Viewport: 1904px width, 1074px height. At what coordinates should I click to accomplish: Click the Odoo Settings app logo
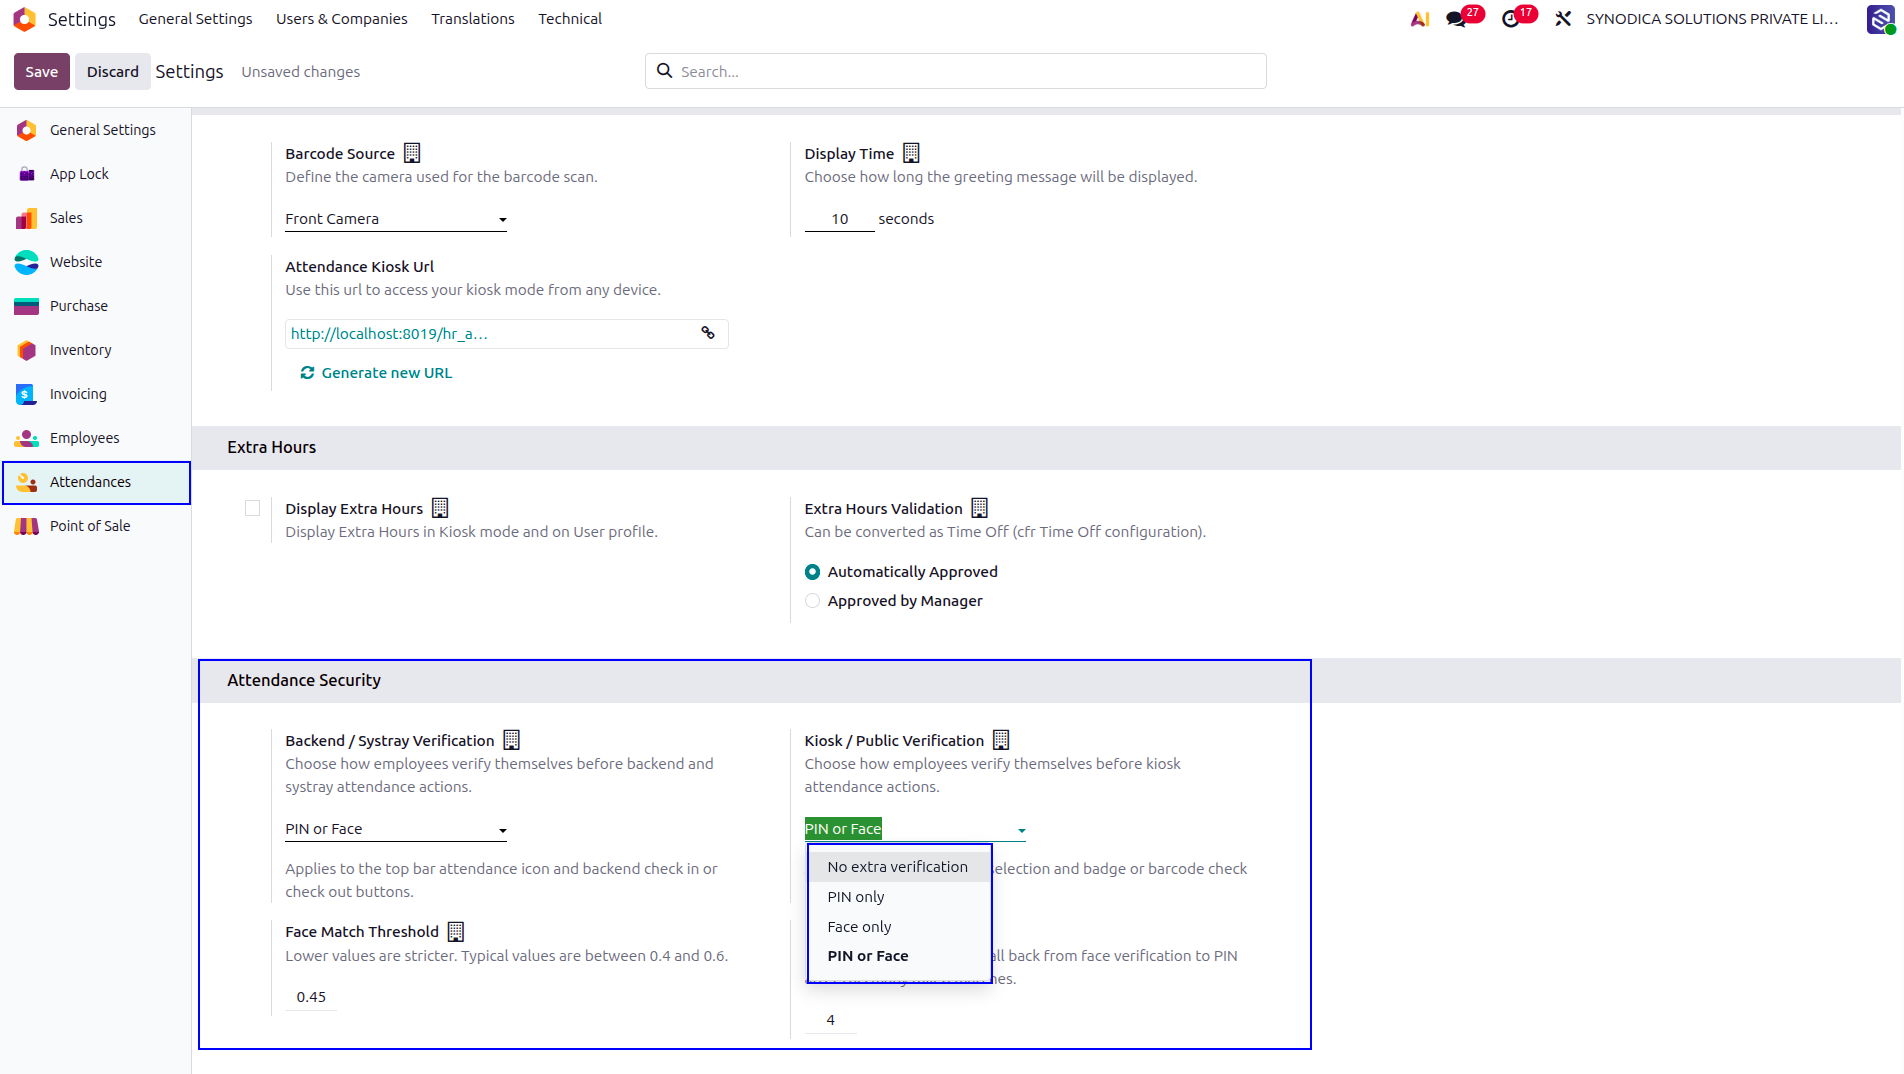click(x=25, y=19)
